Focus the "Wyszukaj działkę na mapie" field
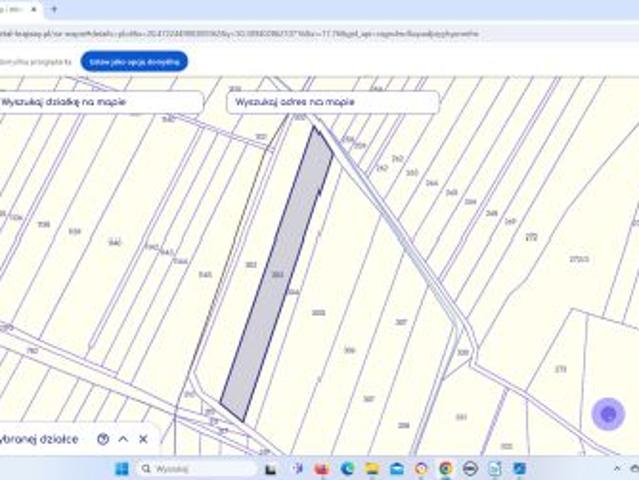Viewport: 639px width, 480px height. pyautogui.click(x=100, y=103)
